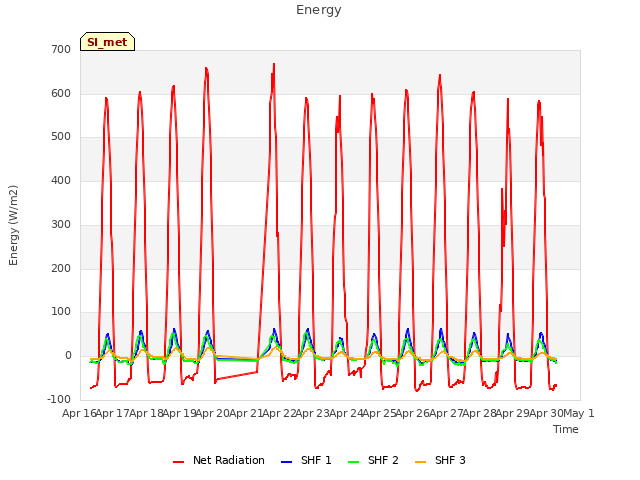The image size is (640, 480).
Task: Click the 400 y-axis tick label
Action: click(x=61, y=181)
